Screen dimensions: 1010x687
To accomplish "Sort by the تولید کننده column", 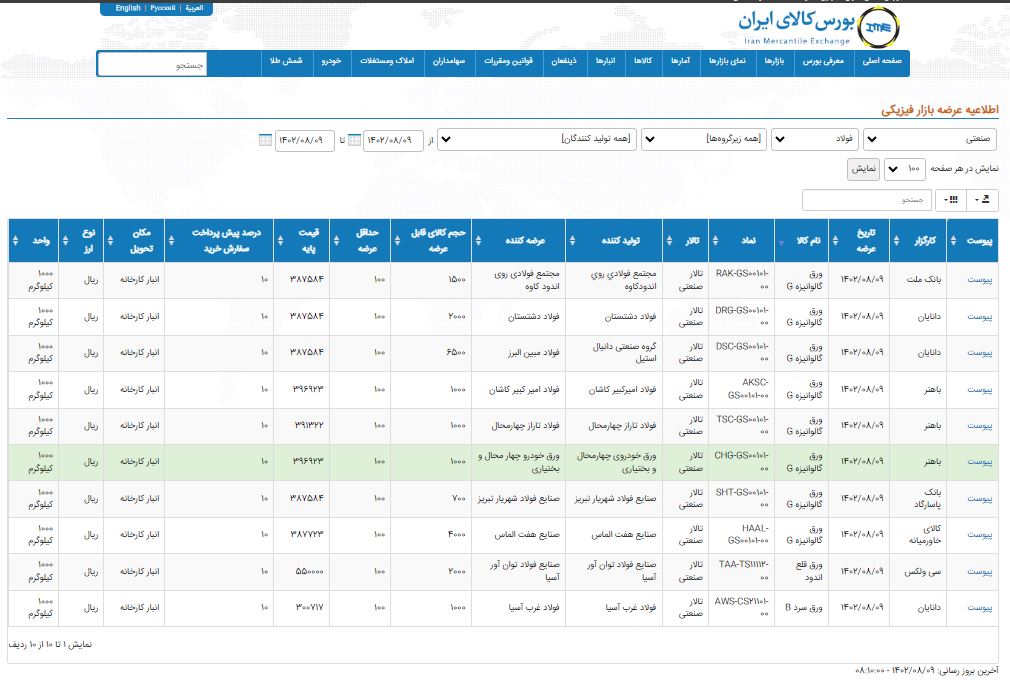I will point(614,241).
